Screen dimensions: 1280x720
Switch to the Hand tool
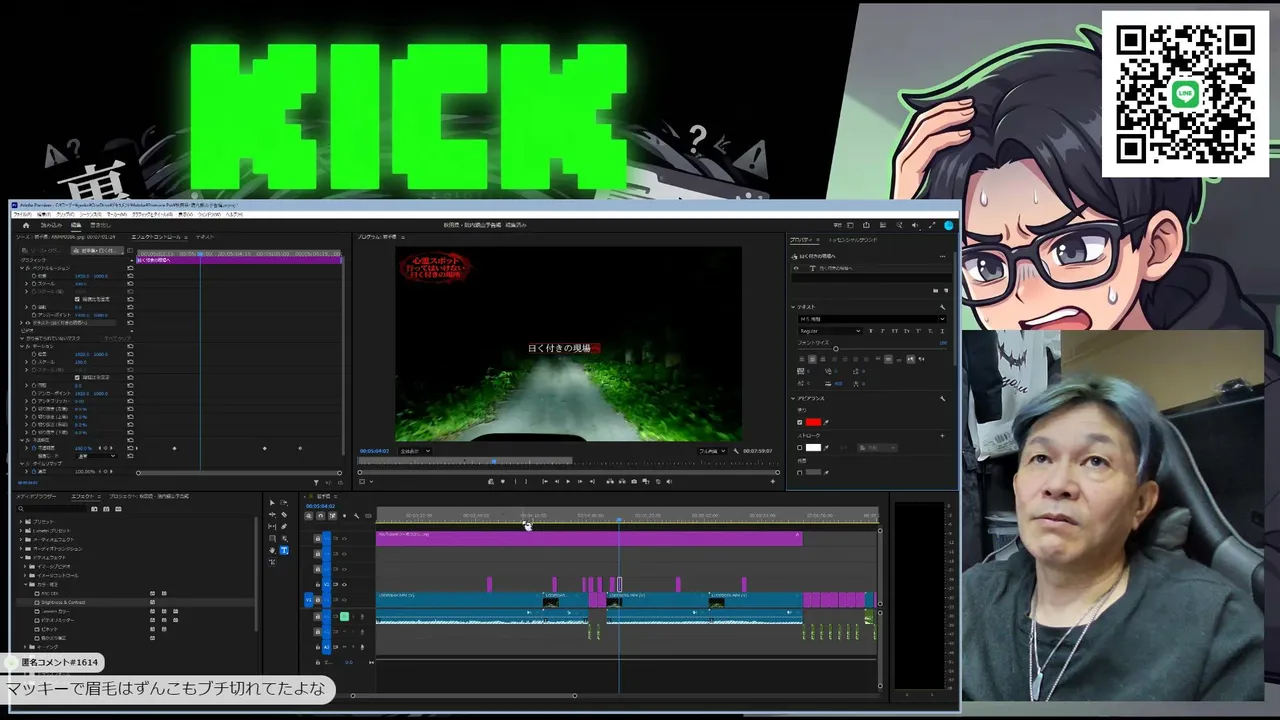pos(272,551)
